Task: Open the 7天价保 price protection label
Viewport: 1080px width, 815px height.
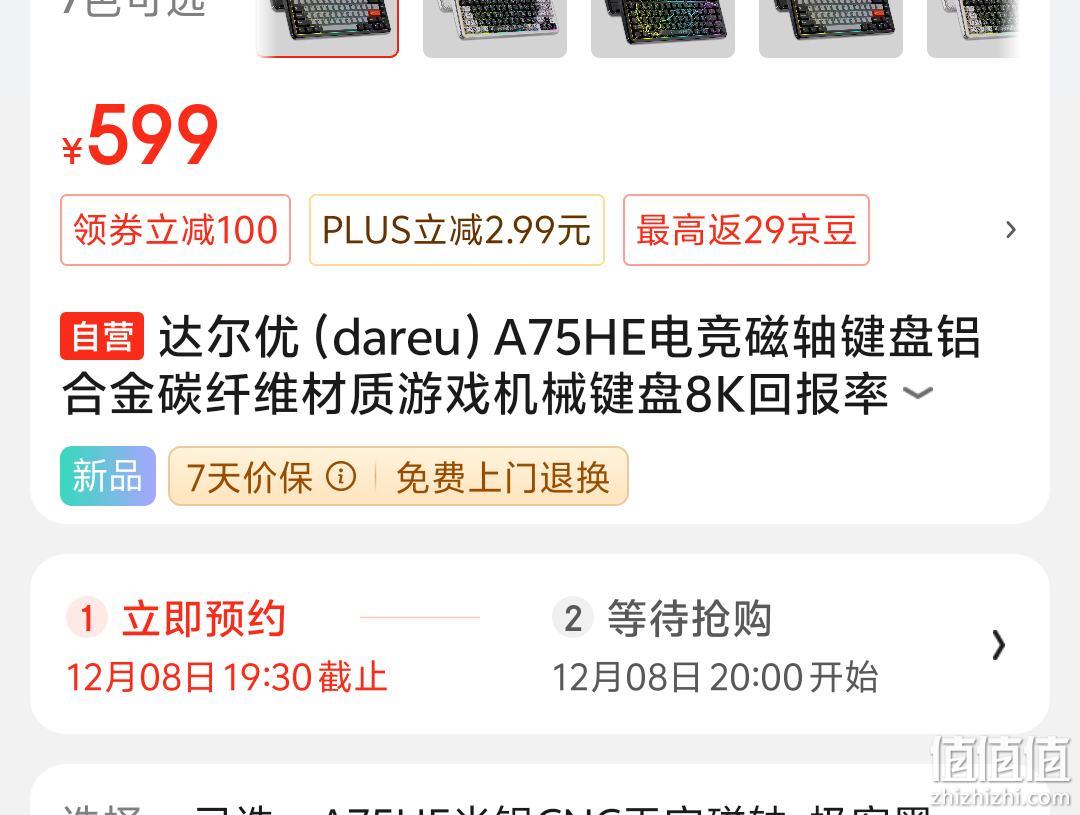Action: click(x=249, y=477)
